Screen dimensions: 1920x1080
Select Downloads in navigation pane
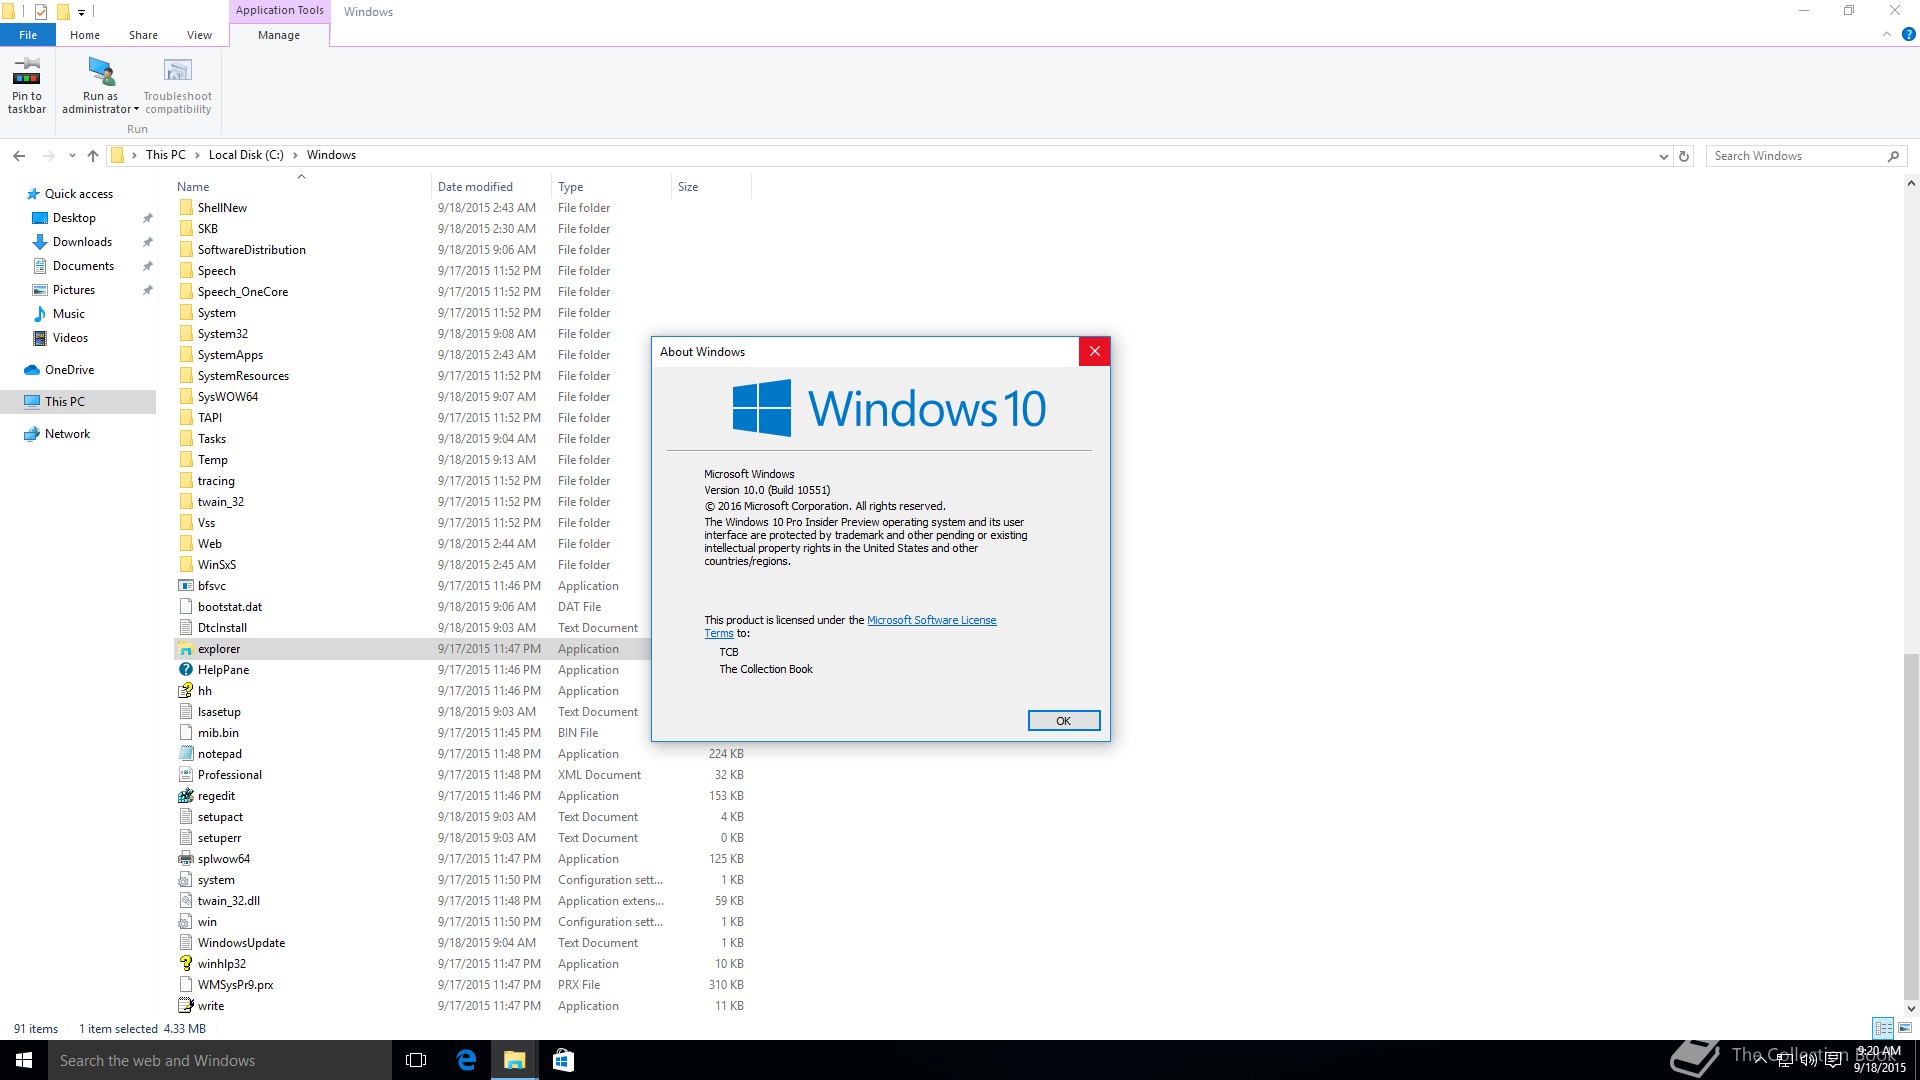82,242
